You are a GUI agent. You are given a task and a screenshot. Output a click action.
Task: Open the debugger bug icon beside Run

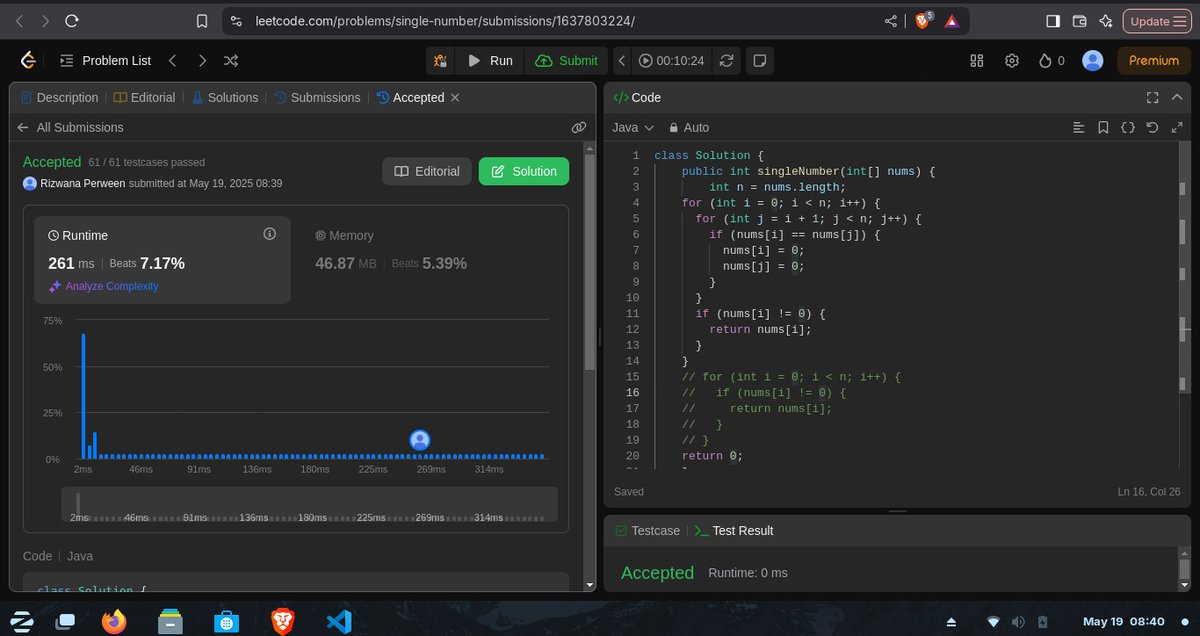pos(440,61)
